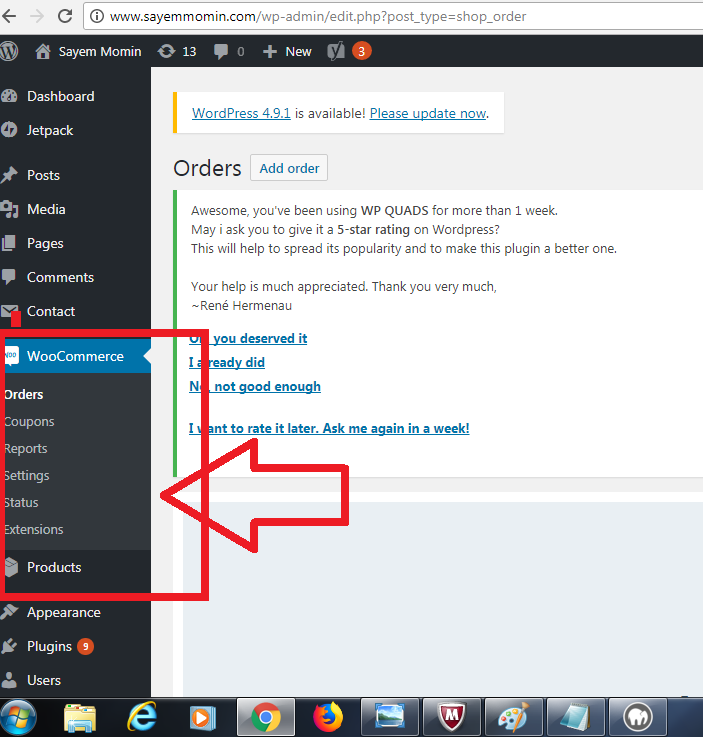
Task: Click the Appearance paintbrush icon
Action: [9, 612]
